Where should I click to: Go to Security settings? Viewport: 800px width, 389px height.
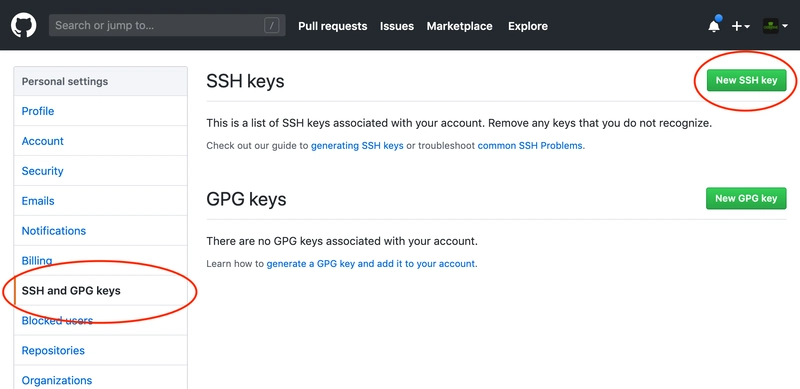click(101, 171)
